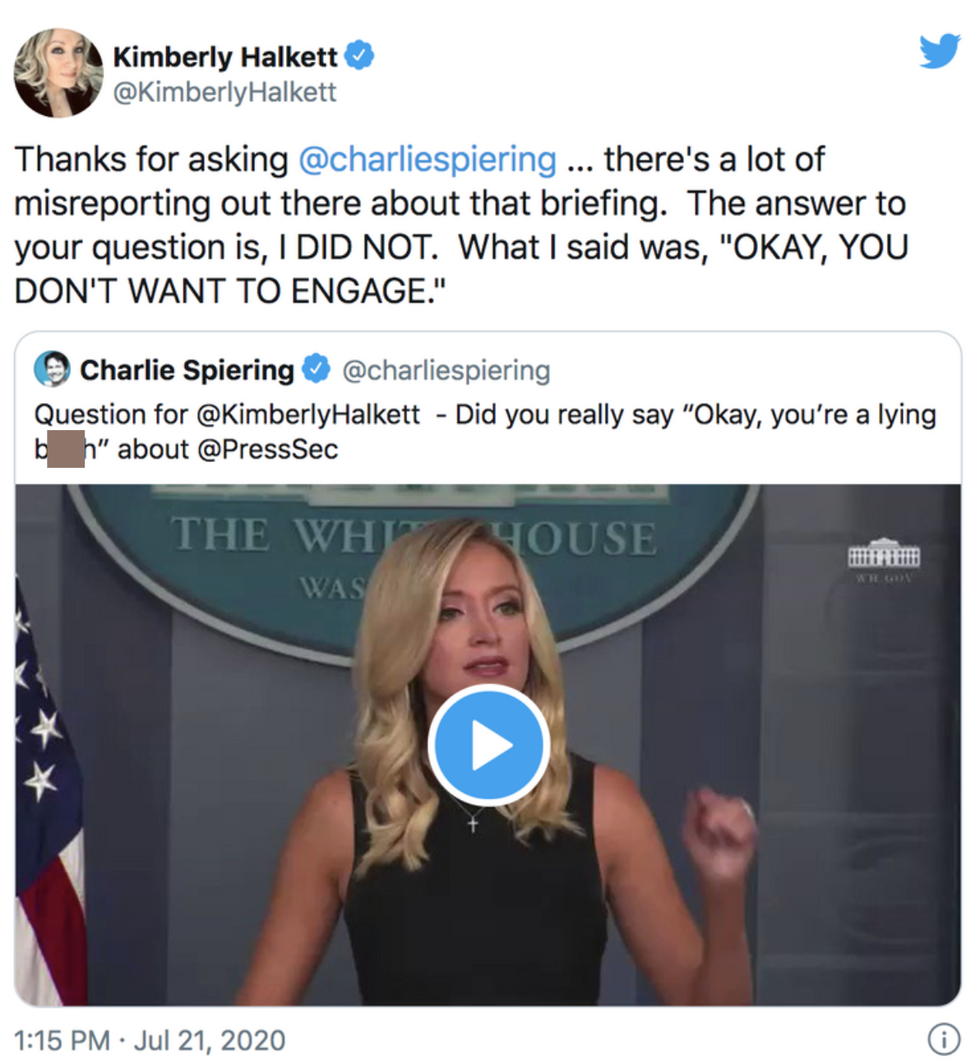This screenshot has height=1064, width=980.
Task: Click Charlie Spiering's small avatar
Action: tap(52, 370)
